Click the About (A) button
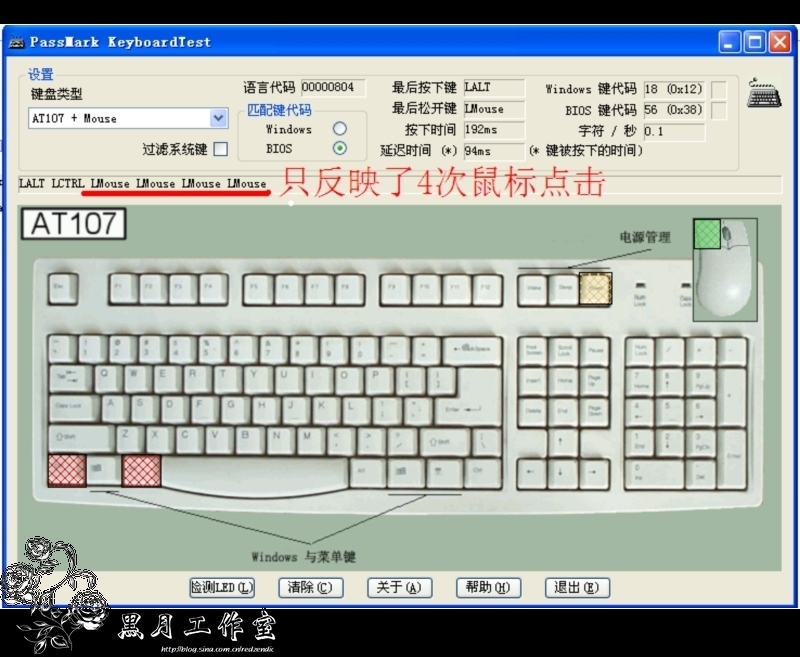This screenshot has height=657, width=800. [x=399, y=588]
